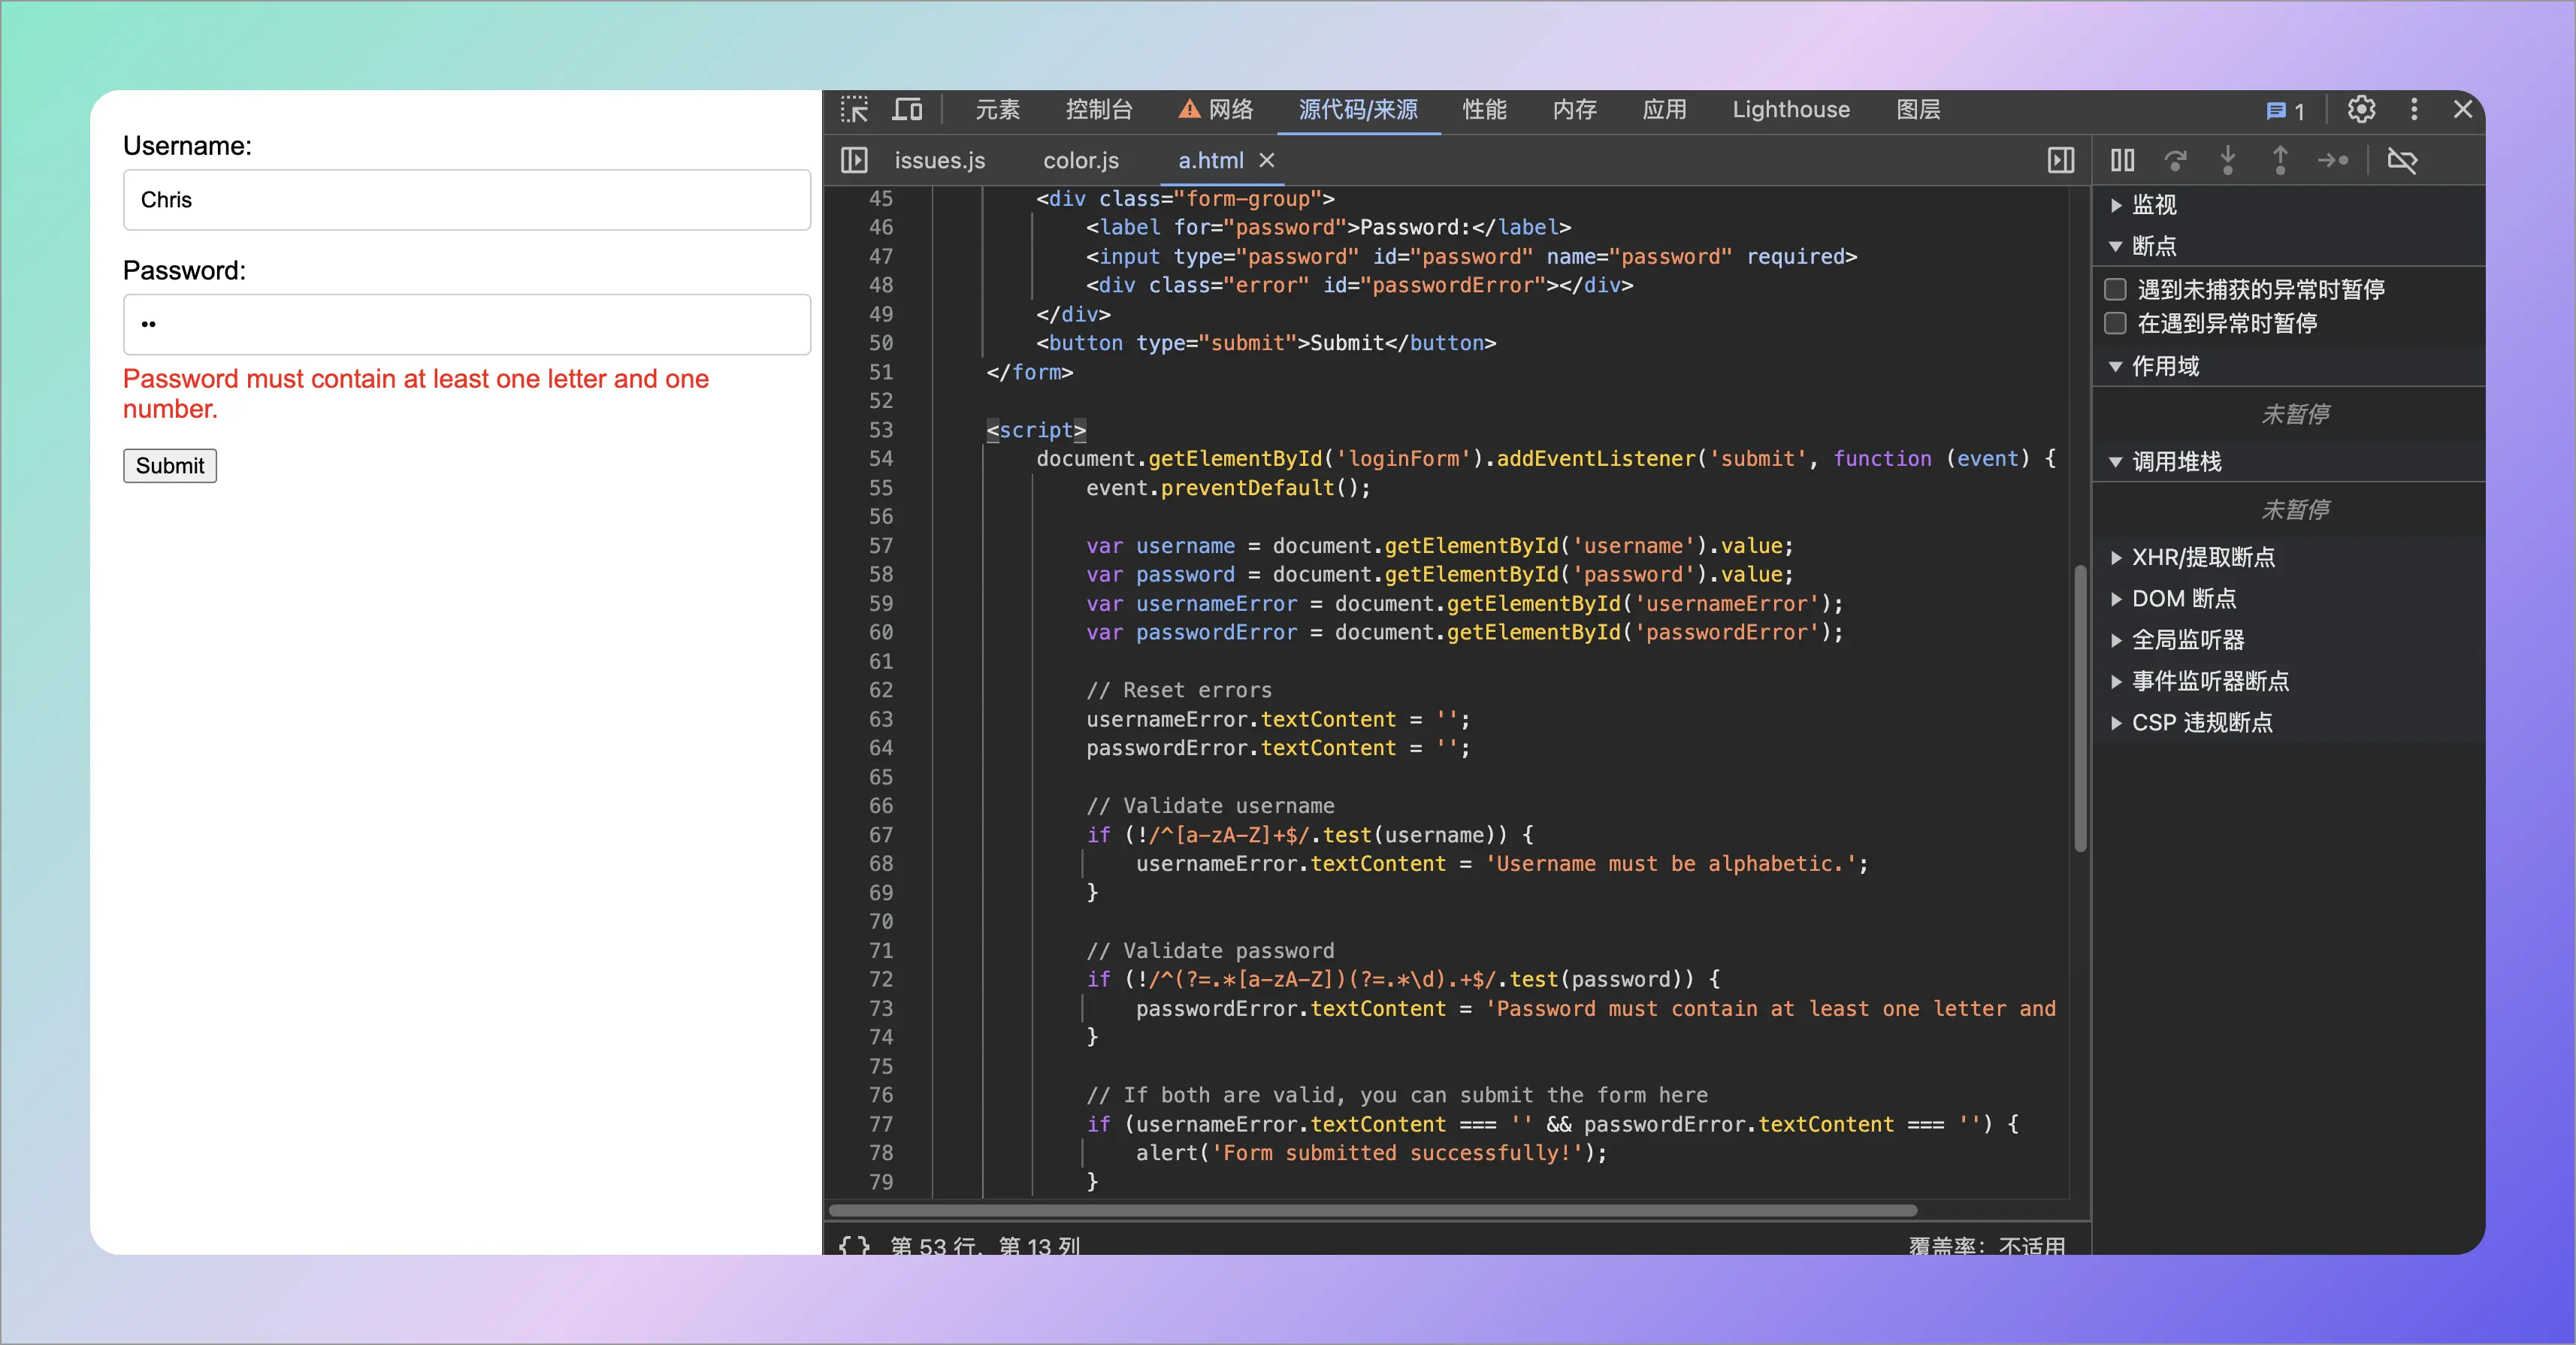Click the horizontal code scrollbar
The image size is (2576, 1345).
pos(1372,1210)
